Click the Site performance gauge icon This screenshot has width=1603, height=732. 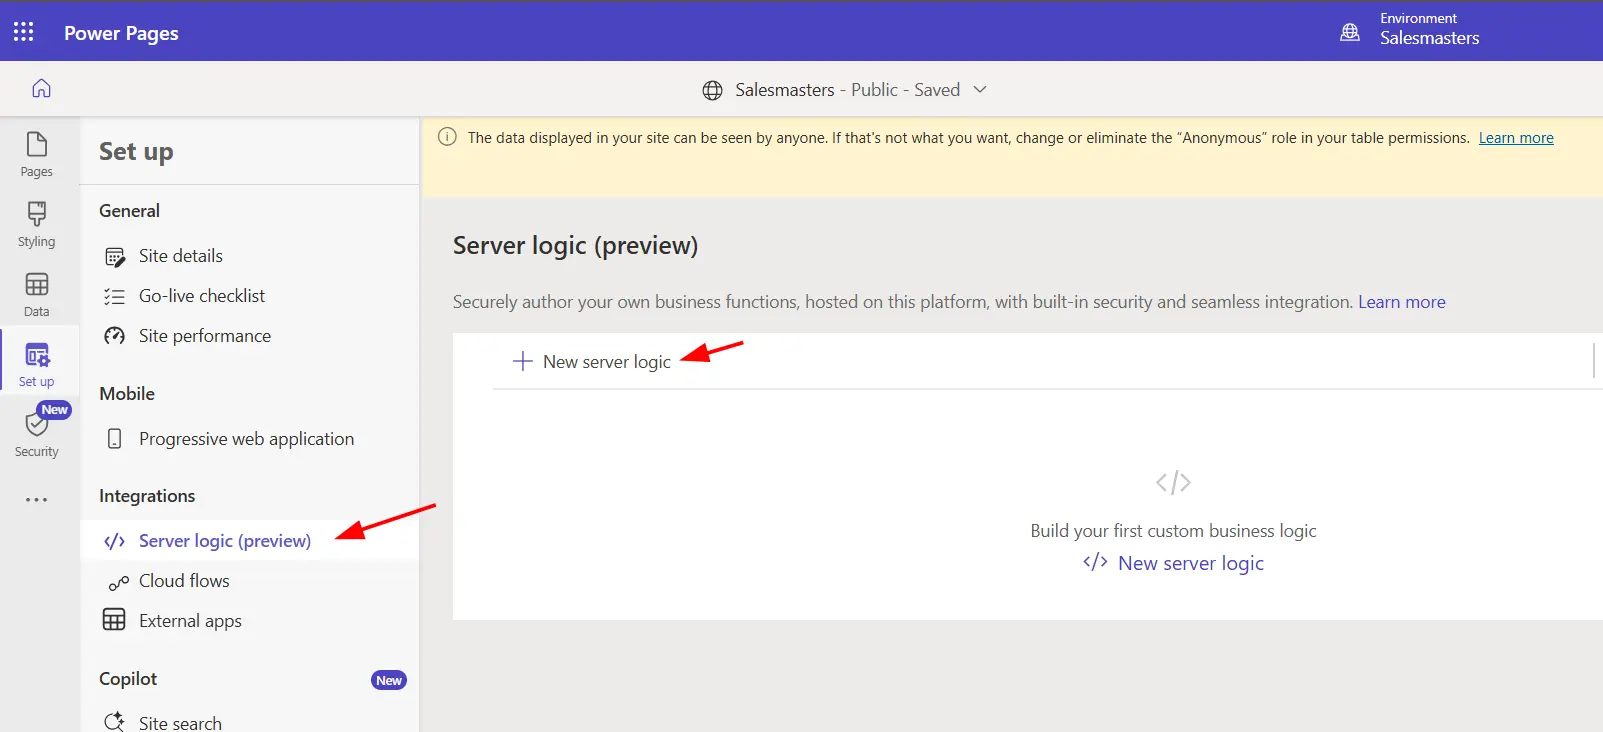coord(115,336)
